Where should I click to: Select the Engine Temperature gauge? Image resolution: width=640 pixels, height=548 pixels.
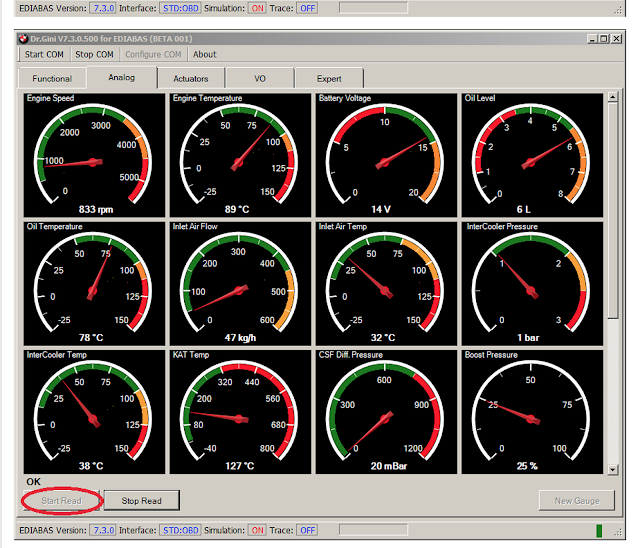tap(240, 155)
